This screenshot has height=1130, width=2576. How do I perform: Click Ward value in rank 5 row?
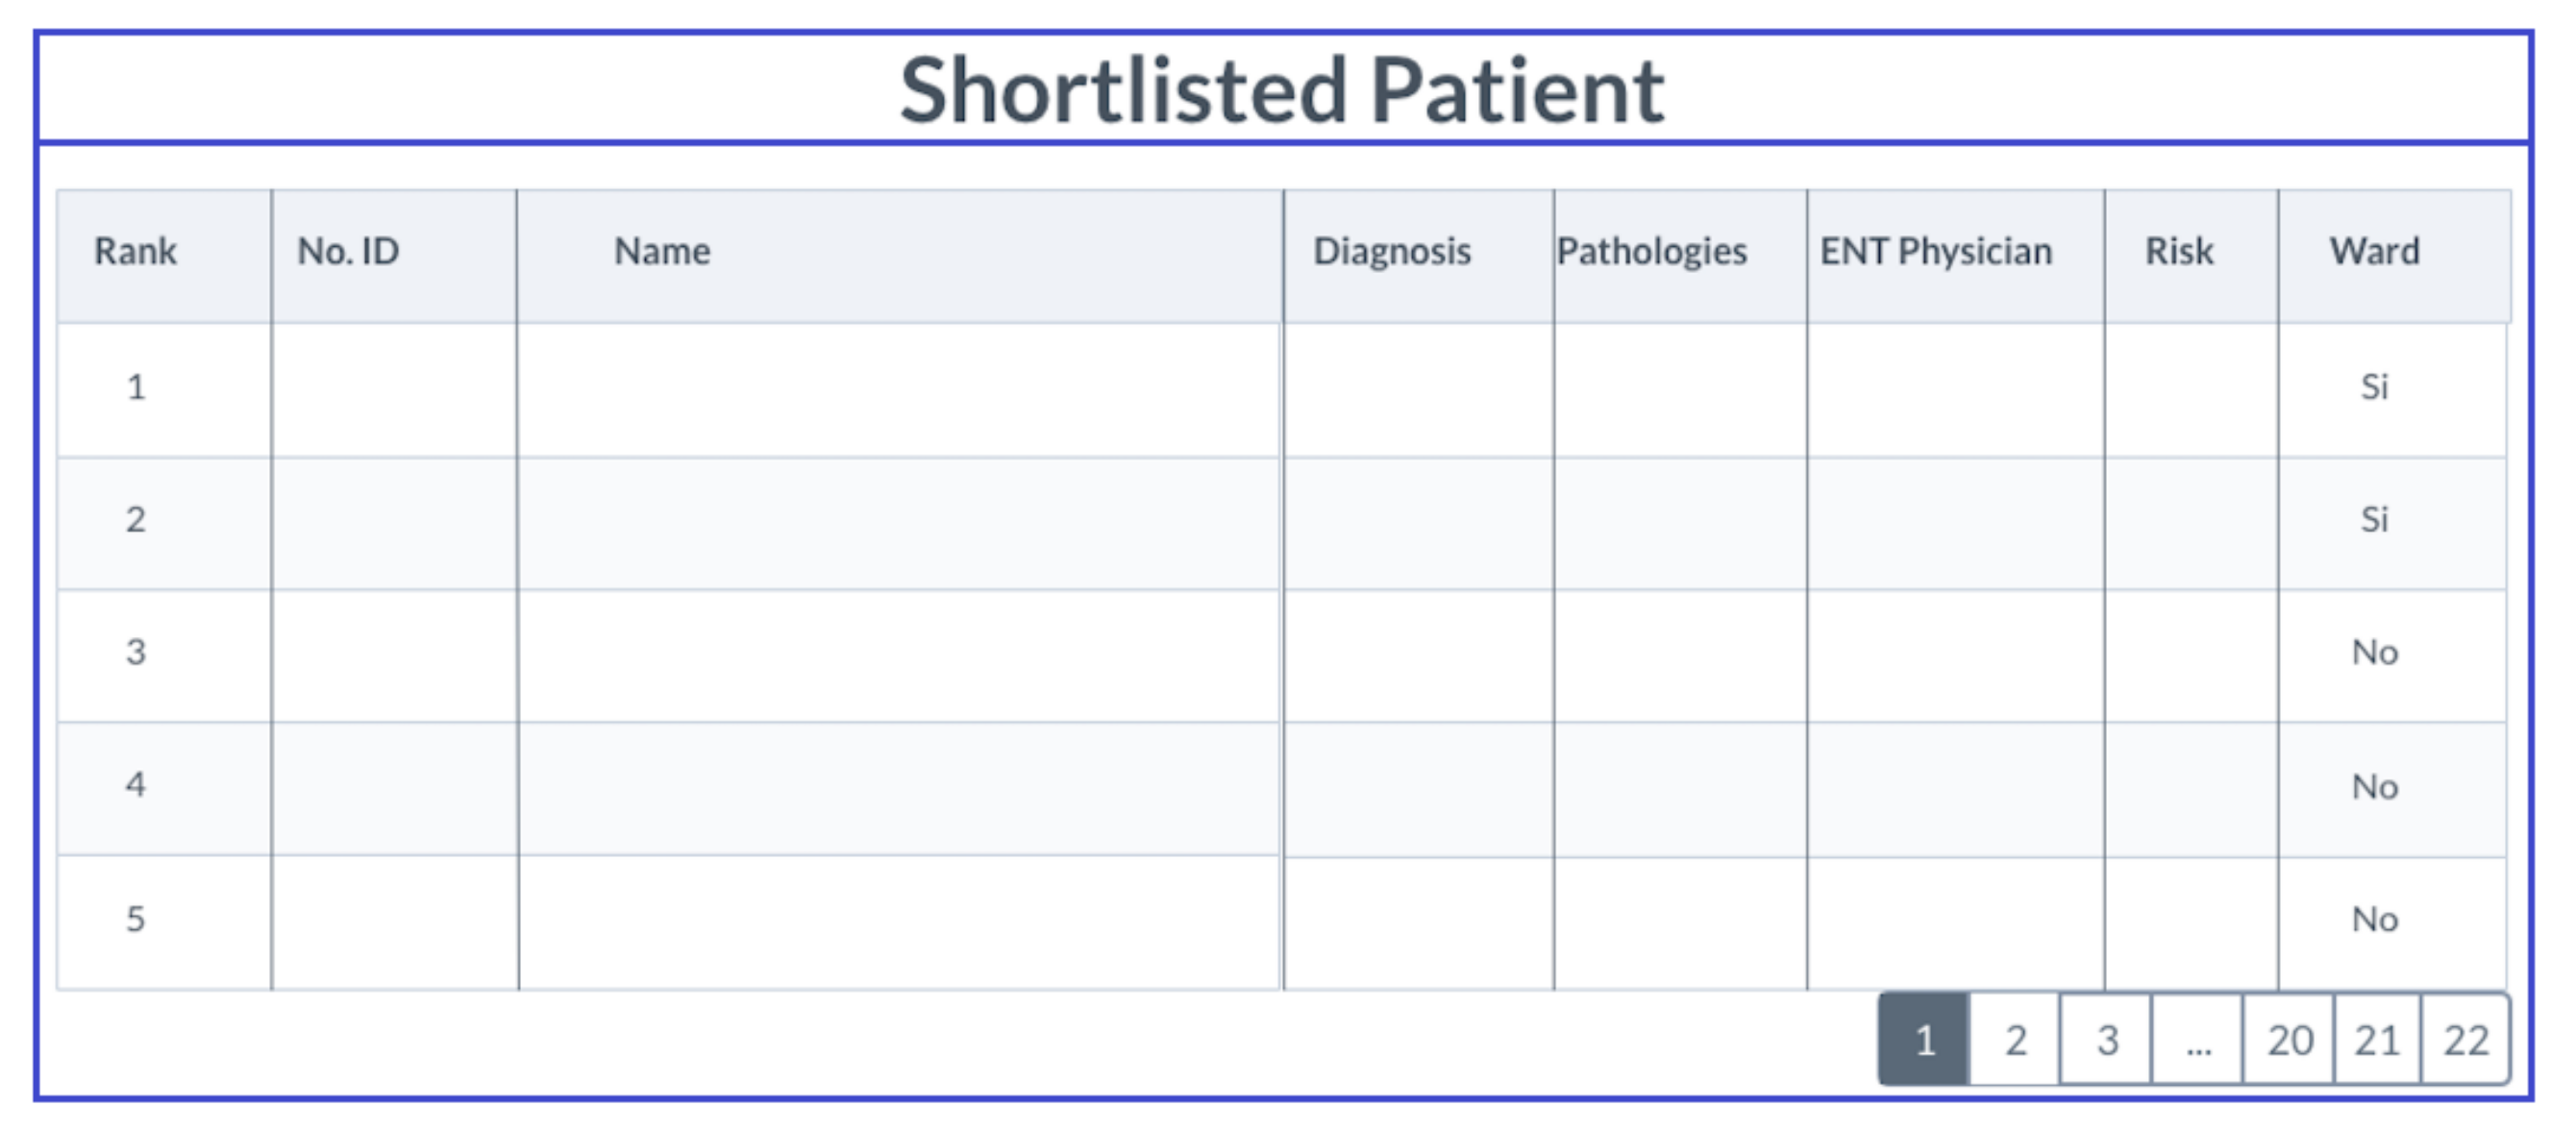pyautogui.click(x=2375, y=919)
